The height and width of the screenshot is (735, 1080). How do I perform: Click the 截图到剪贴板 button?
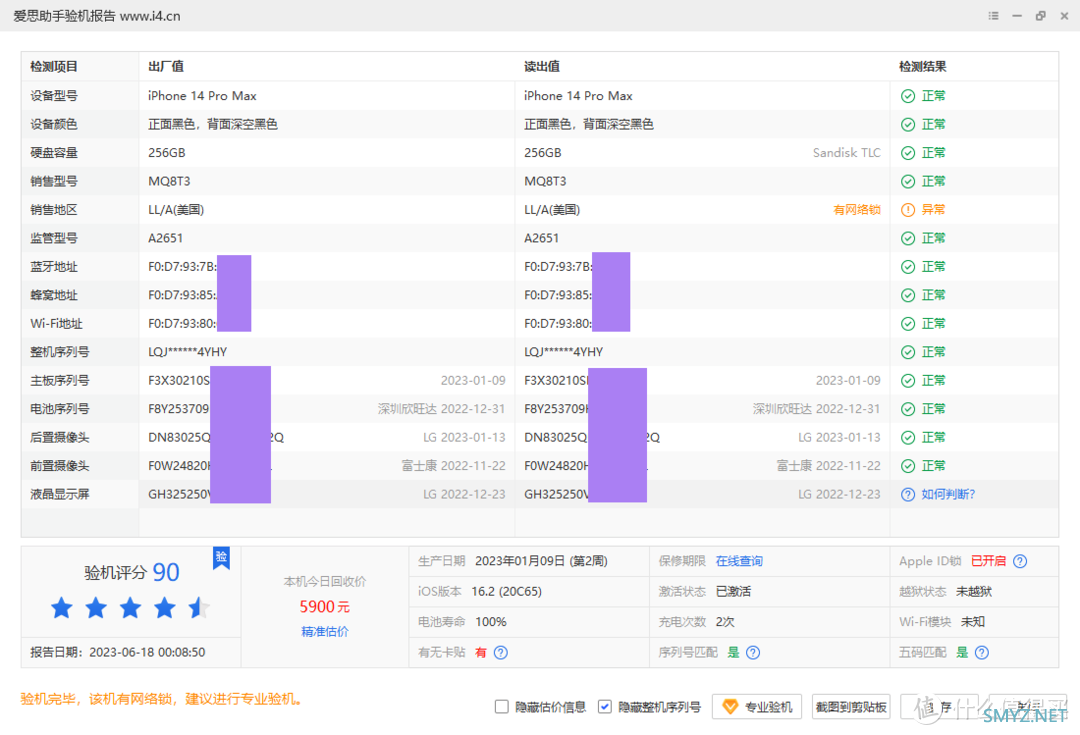coord(851,707)
